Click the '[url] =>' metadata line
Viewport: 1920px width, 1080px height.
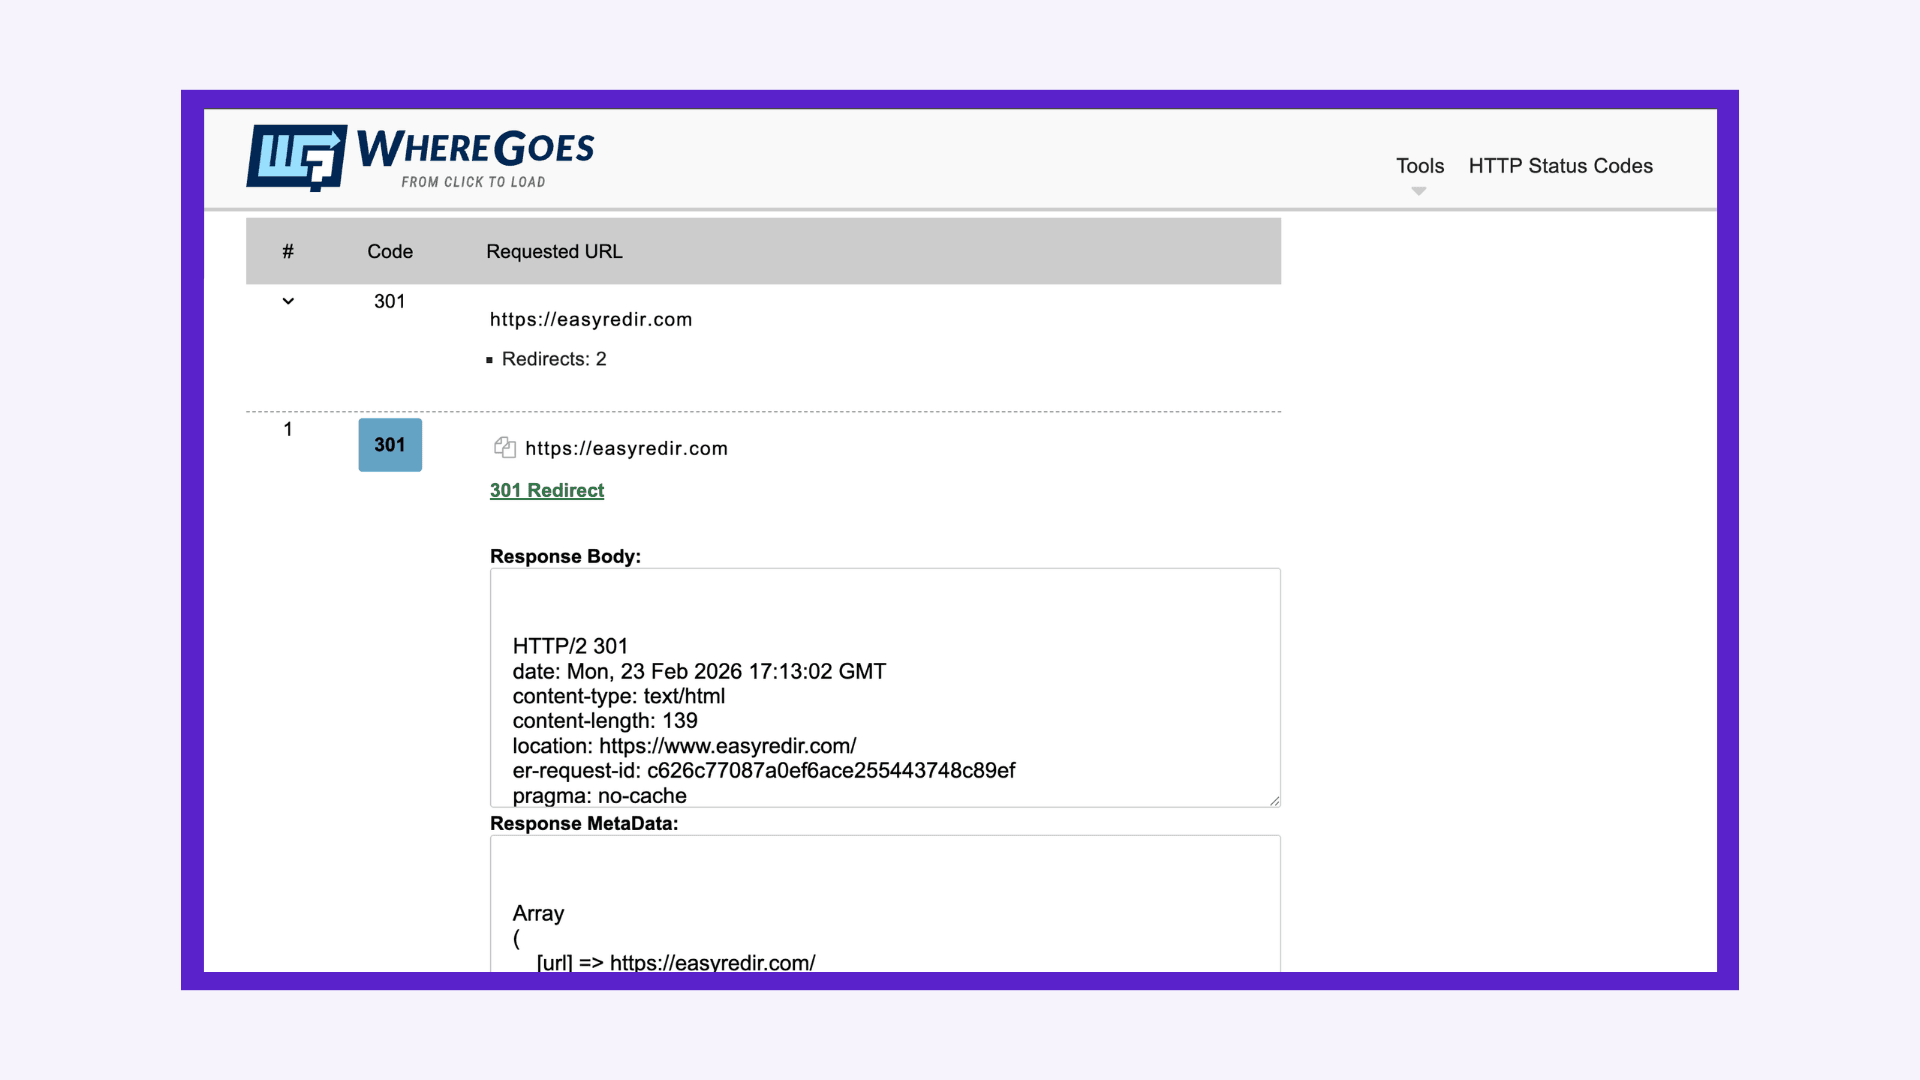675,962
